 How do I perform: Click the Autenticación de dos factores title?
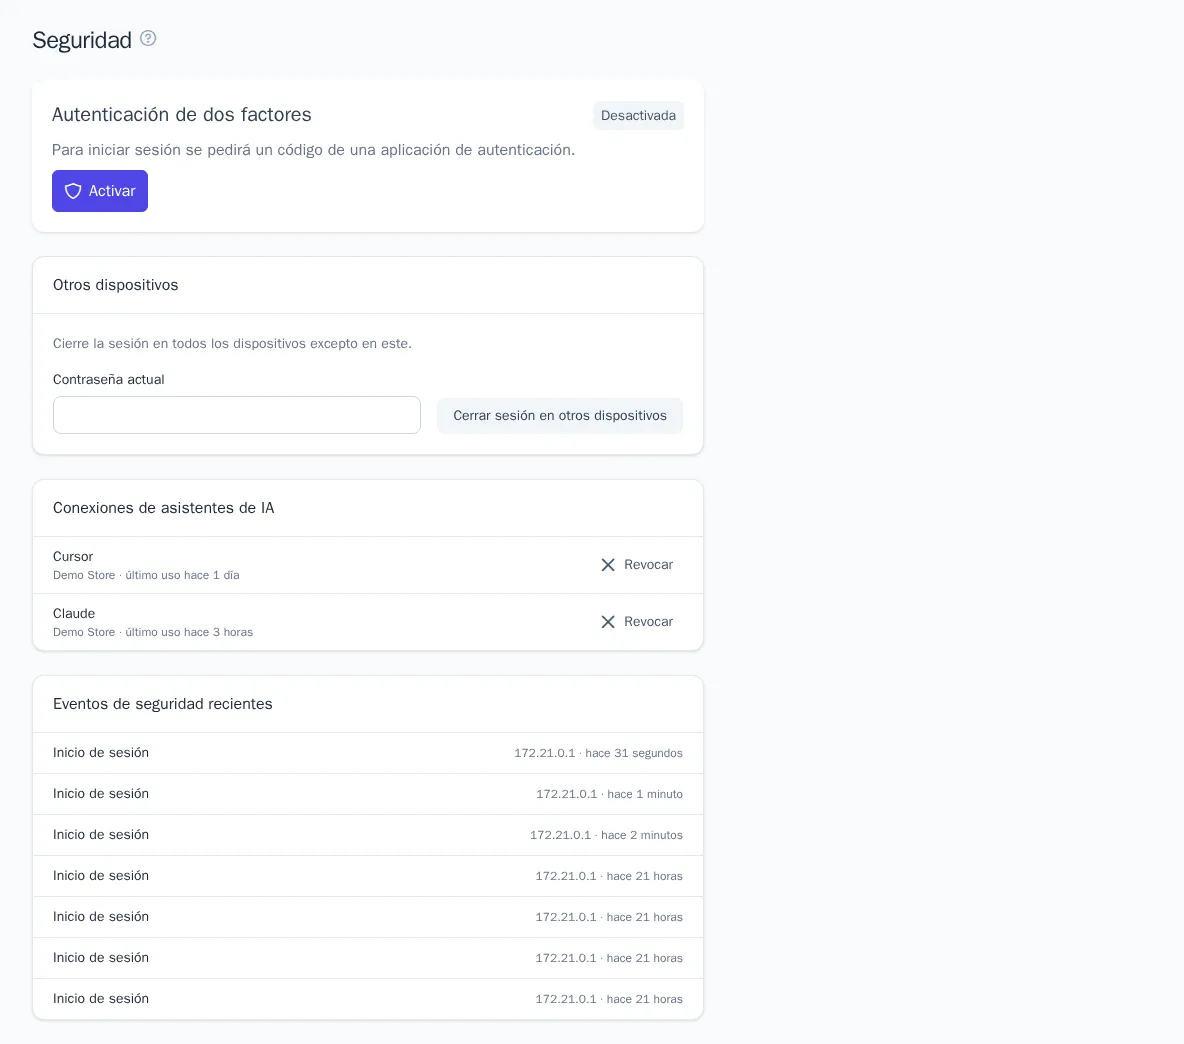click(x=182, y=115)
